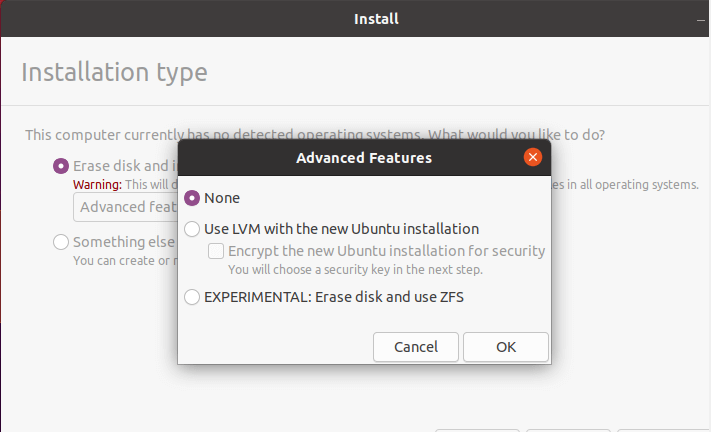This screenshot has height=432, width=711.
Task: Select the None radio option
Action: (x=192, y=198)
